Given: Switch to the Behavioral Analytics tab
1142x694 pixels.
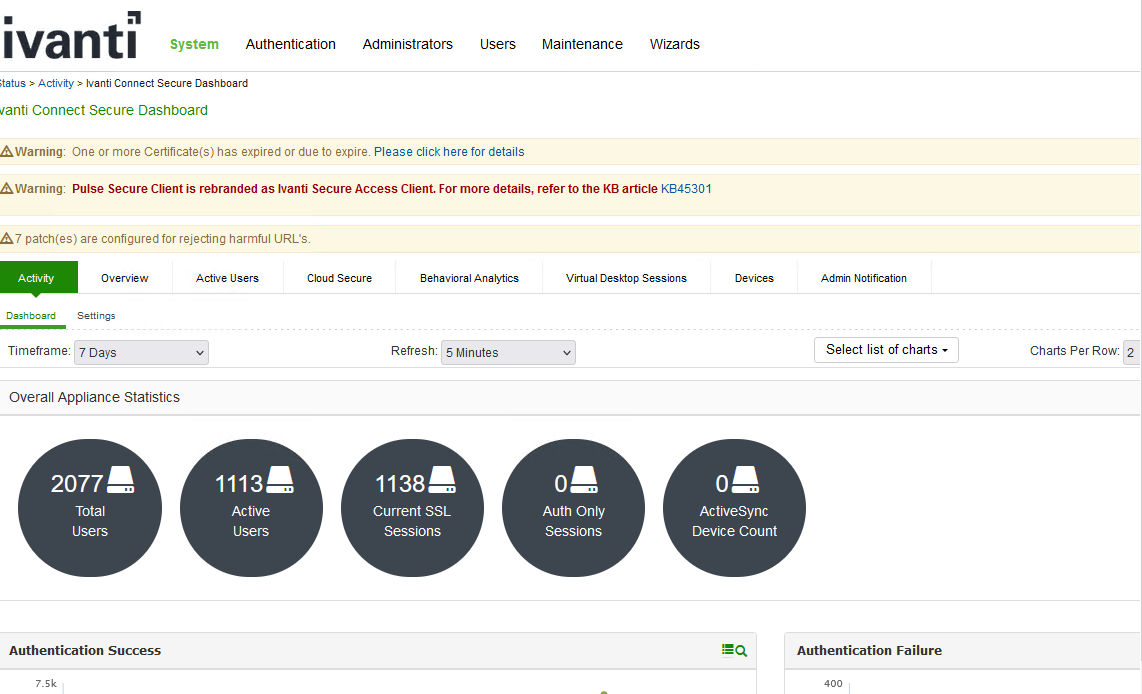Looking at the screenshot, I should 469,278.
